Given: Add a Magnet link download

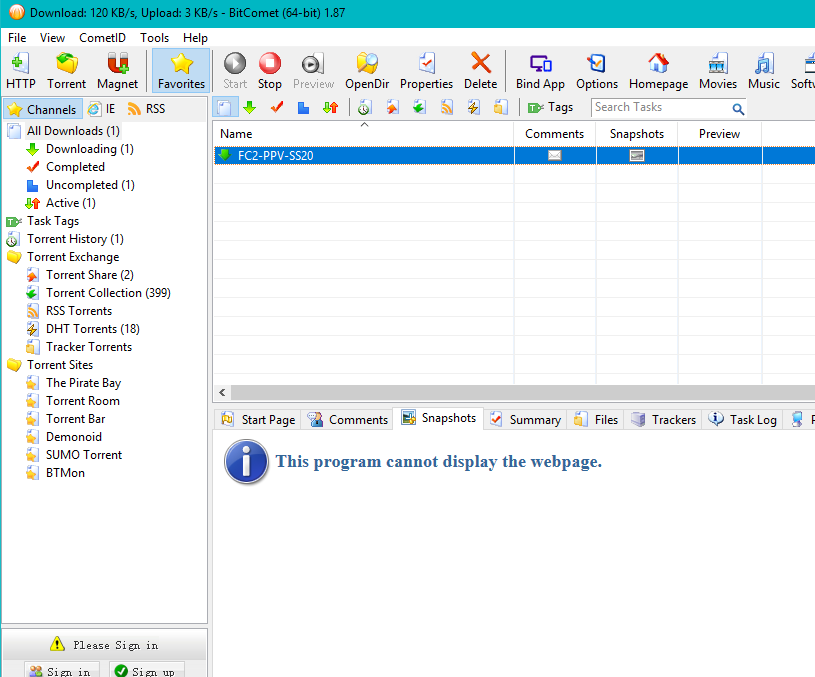Looking at the screenshot, I should (x=117, y=71).
